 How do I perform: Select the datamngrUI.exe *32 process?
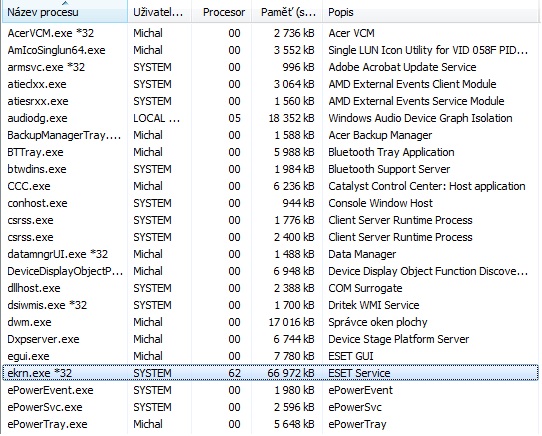coord(271,254)
